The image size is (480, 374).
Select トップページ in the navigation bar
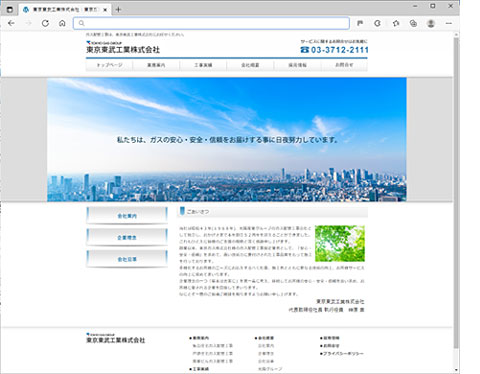[x=109, y=65]
